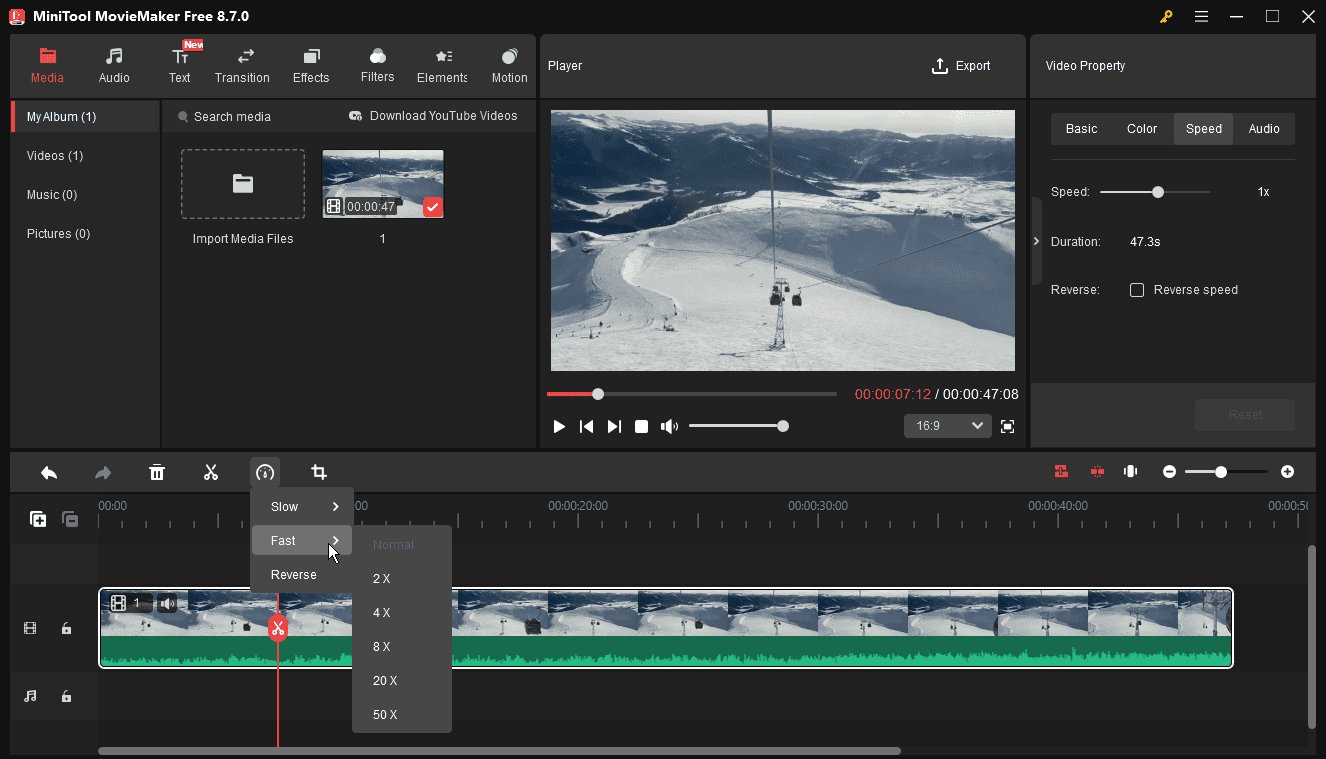Open the Audio library tab

tap(114, 66)
